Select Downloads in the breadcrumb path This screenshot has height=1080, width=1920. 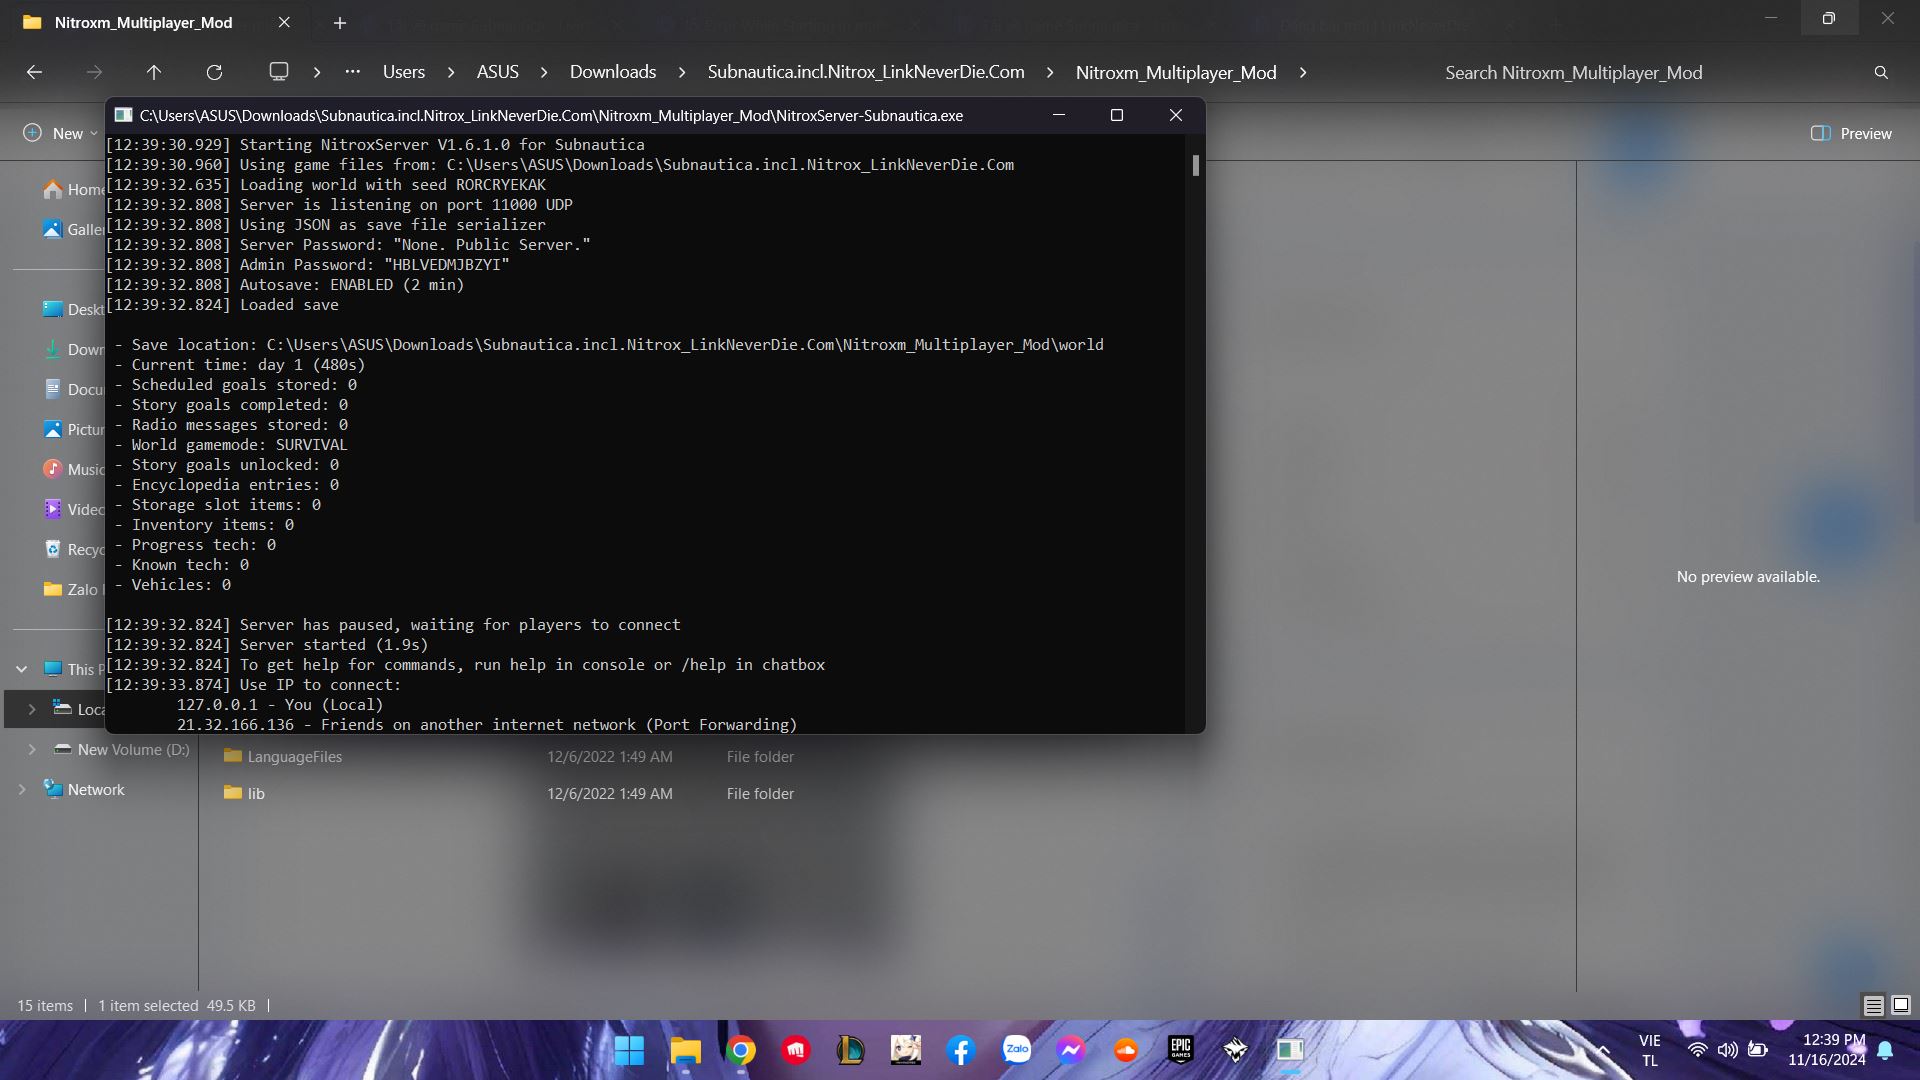tap(612, 72)
